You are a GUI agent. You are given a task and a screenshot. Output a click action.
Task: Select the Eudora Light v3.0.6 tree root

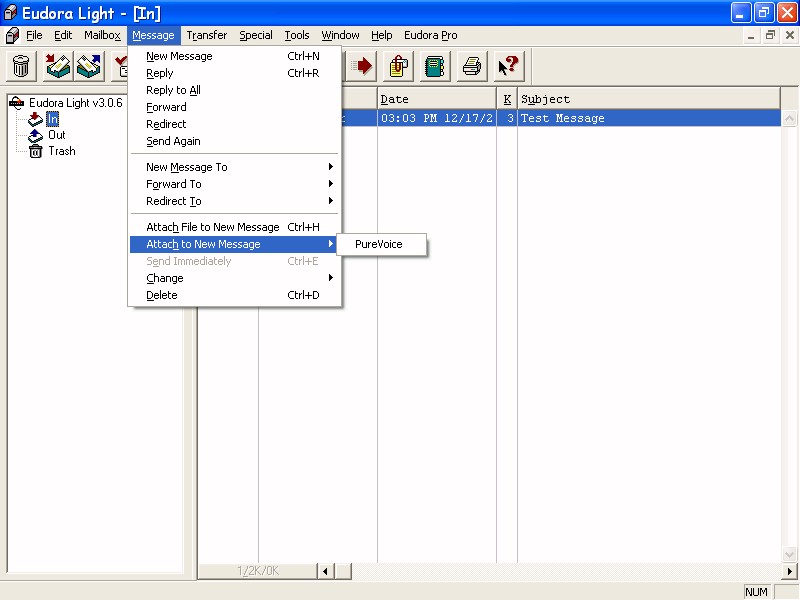(76, 103)
